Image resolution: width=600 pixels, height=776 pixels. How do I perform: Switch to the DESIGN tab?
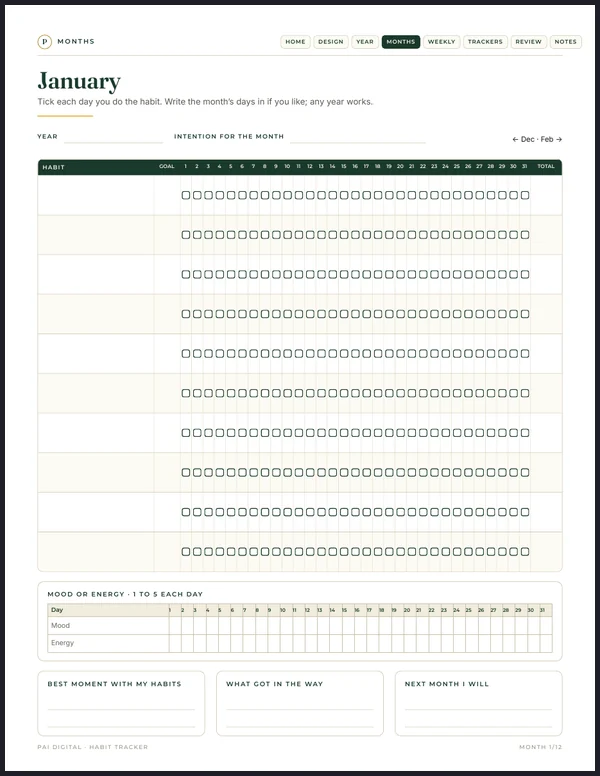[x=331, y=42]
